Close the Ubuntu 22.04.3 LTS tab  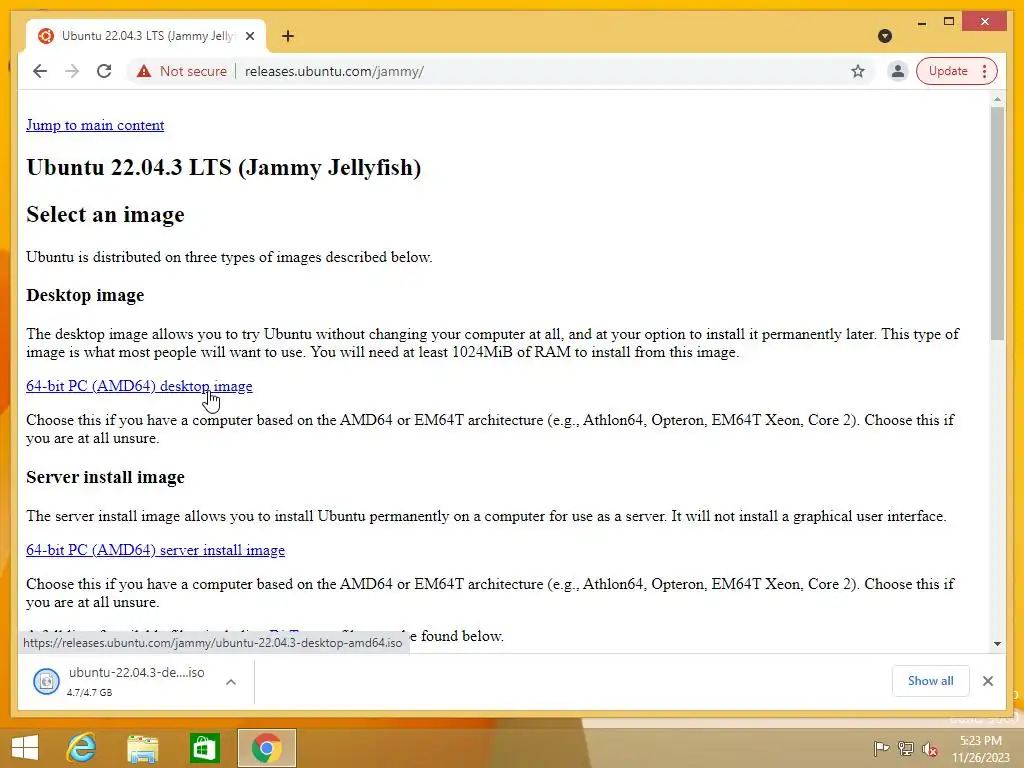249,36
